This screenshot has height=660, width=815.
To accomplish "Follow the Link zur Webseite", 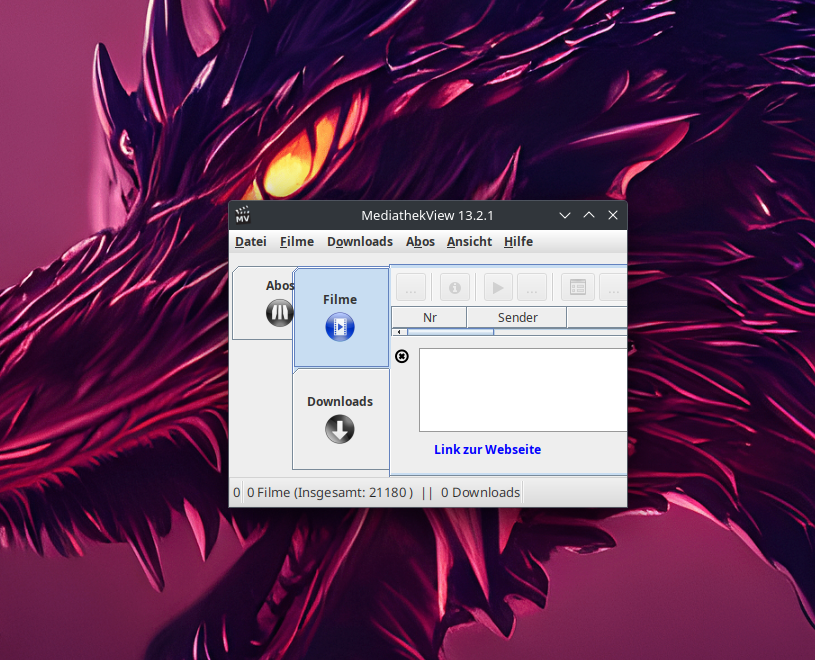I will click(x=487, y=450).
